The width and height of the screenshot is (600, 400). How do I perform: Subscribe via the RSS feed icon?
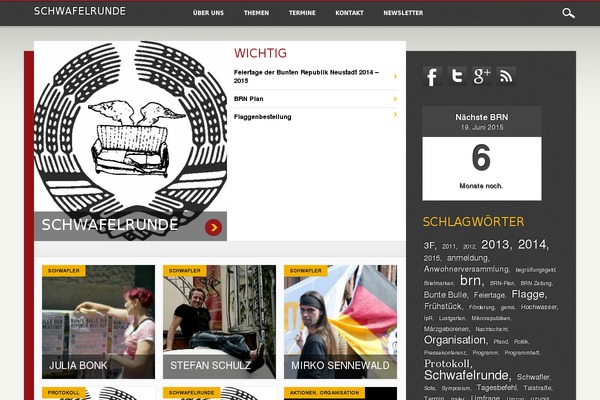(x=506, y=76)
